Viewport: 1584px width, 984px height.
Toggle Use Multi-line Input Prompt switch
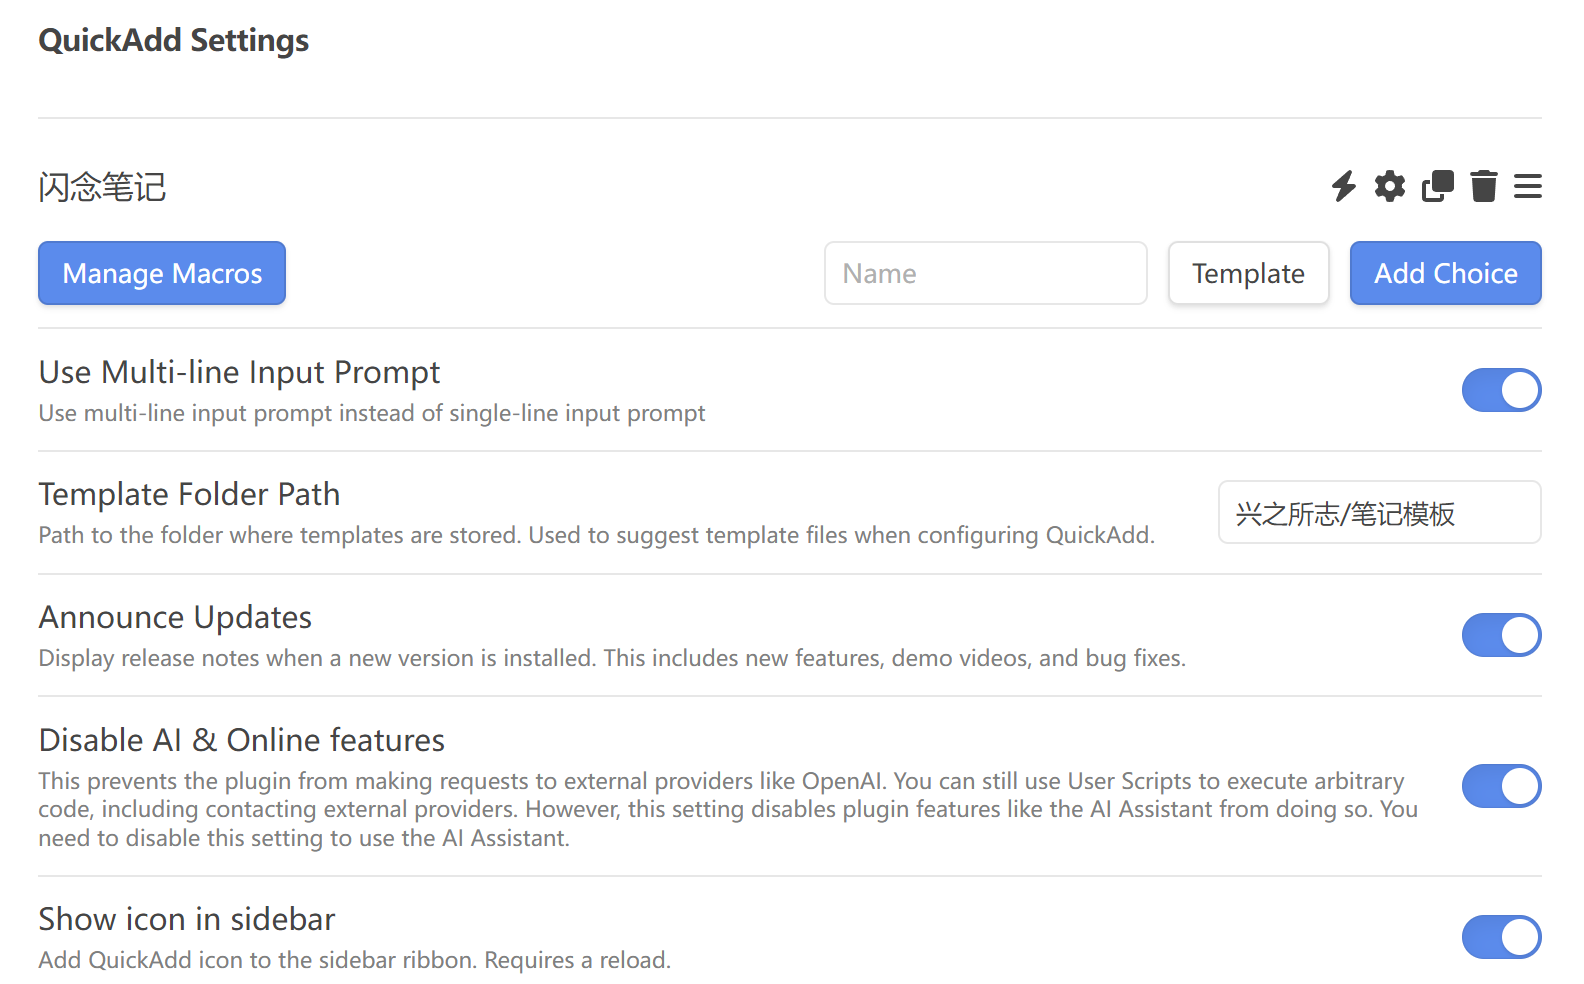[x=1501, y=390]
